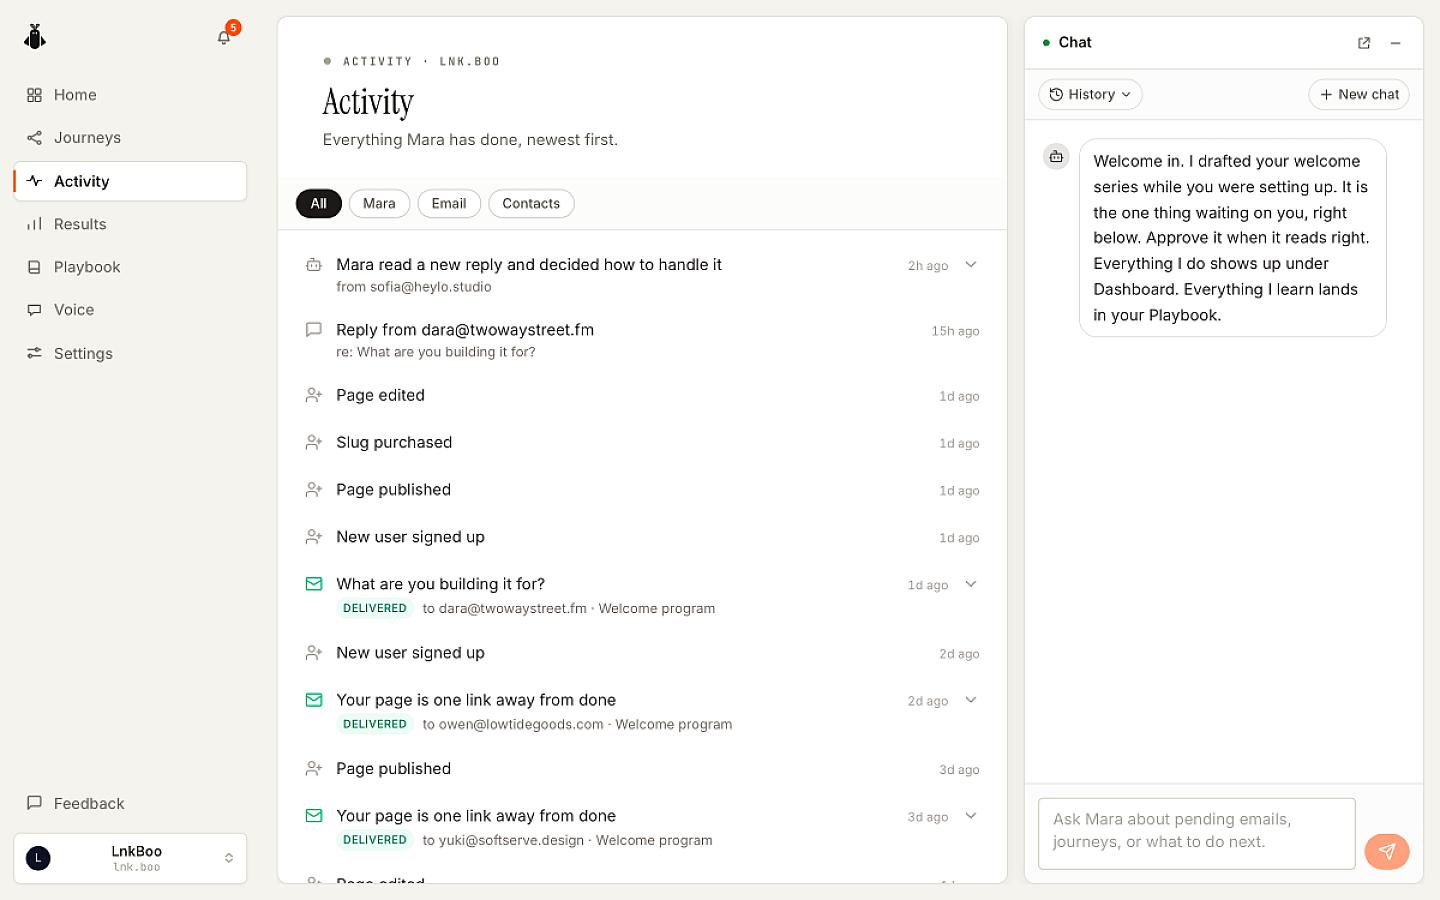Click the Ask Mara message input field
The width and height of the screenshot is (1440, 900).
(x=1197, y=833)
